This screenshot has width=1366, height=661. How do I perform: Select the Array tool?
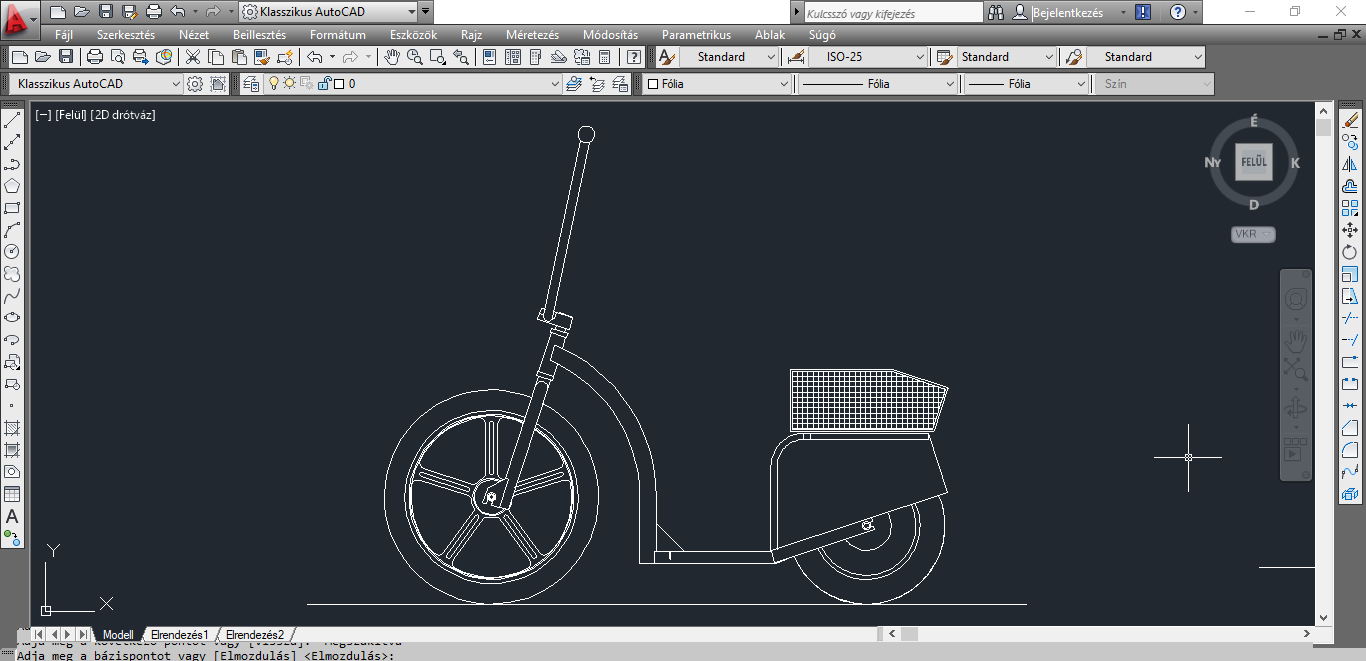click(1350, 208)
